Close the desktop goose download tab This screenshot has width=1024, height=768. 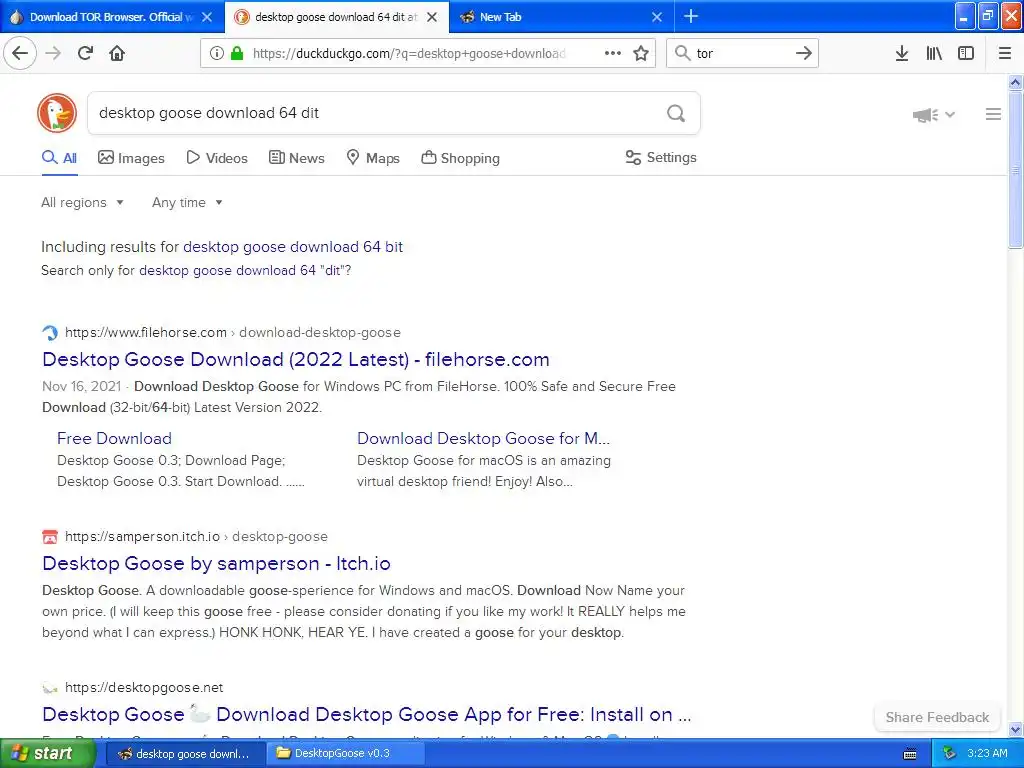tap(432, 17)
